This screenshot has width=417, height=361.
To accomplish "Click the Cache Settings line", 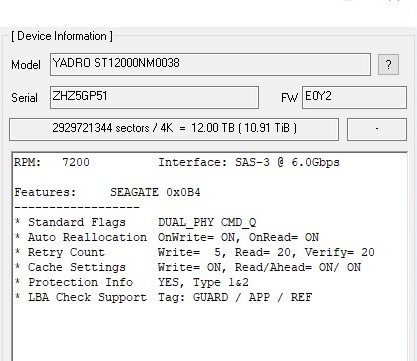I will click(x=188, y=267).
